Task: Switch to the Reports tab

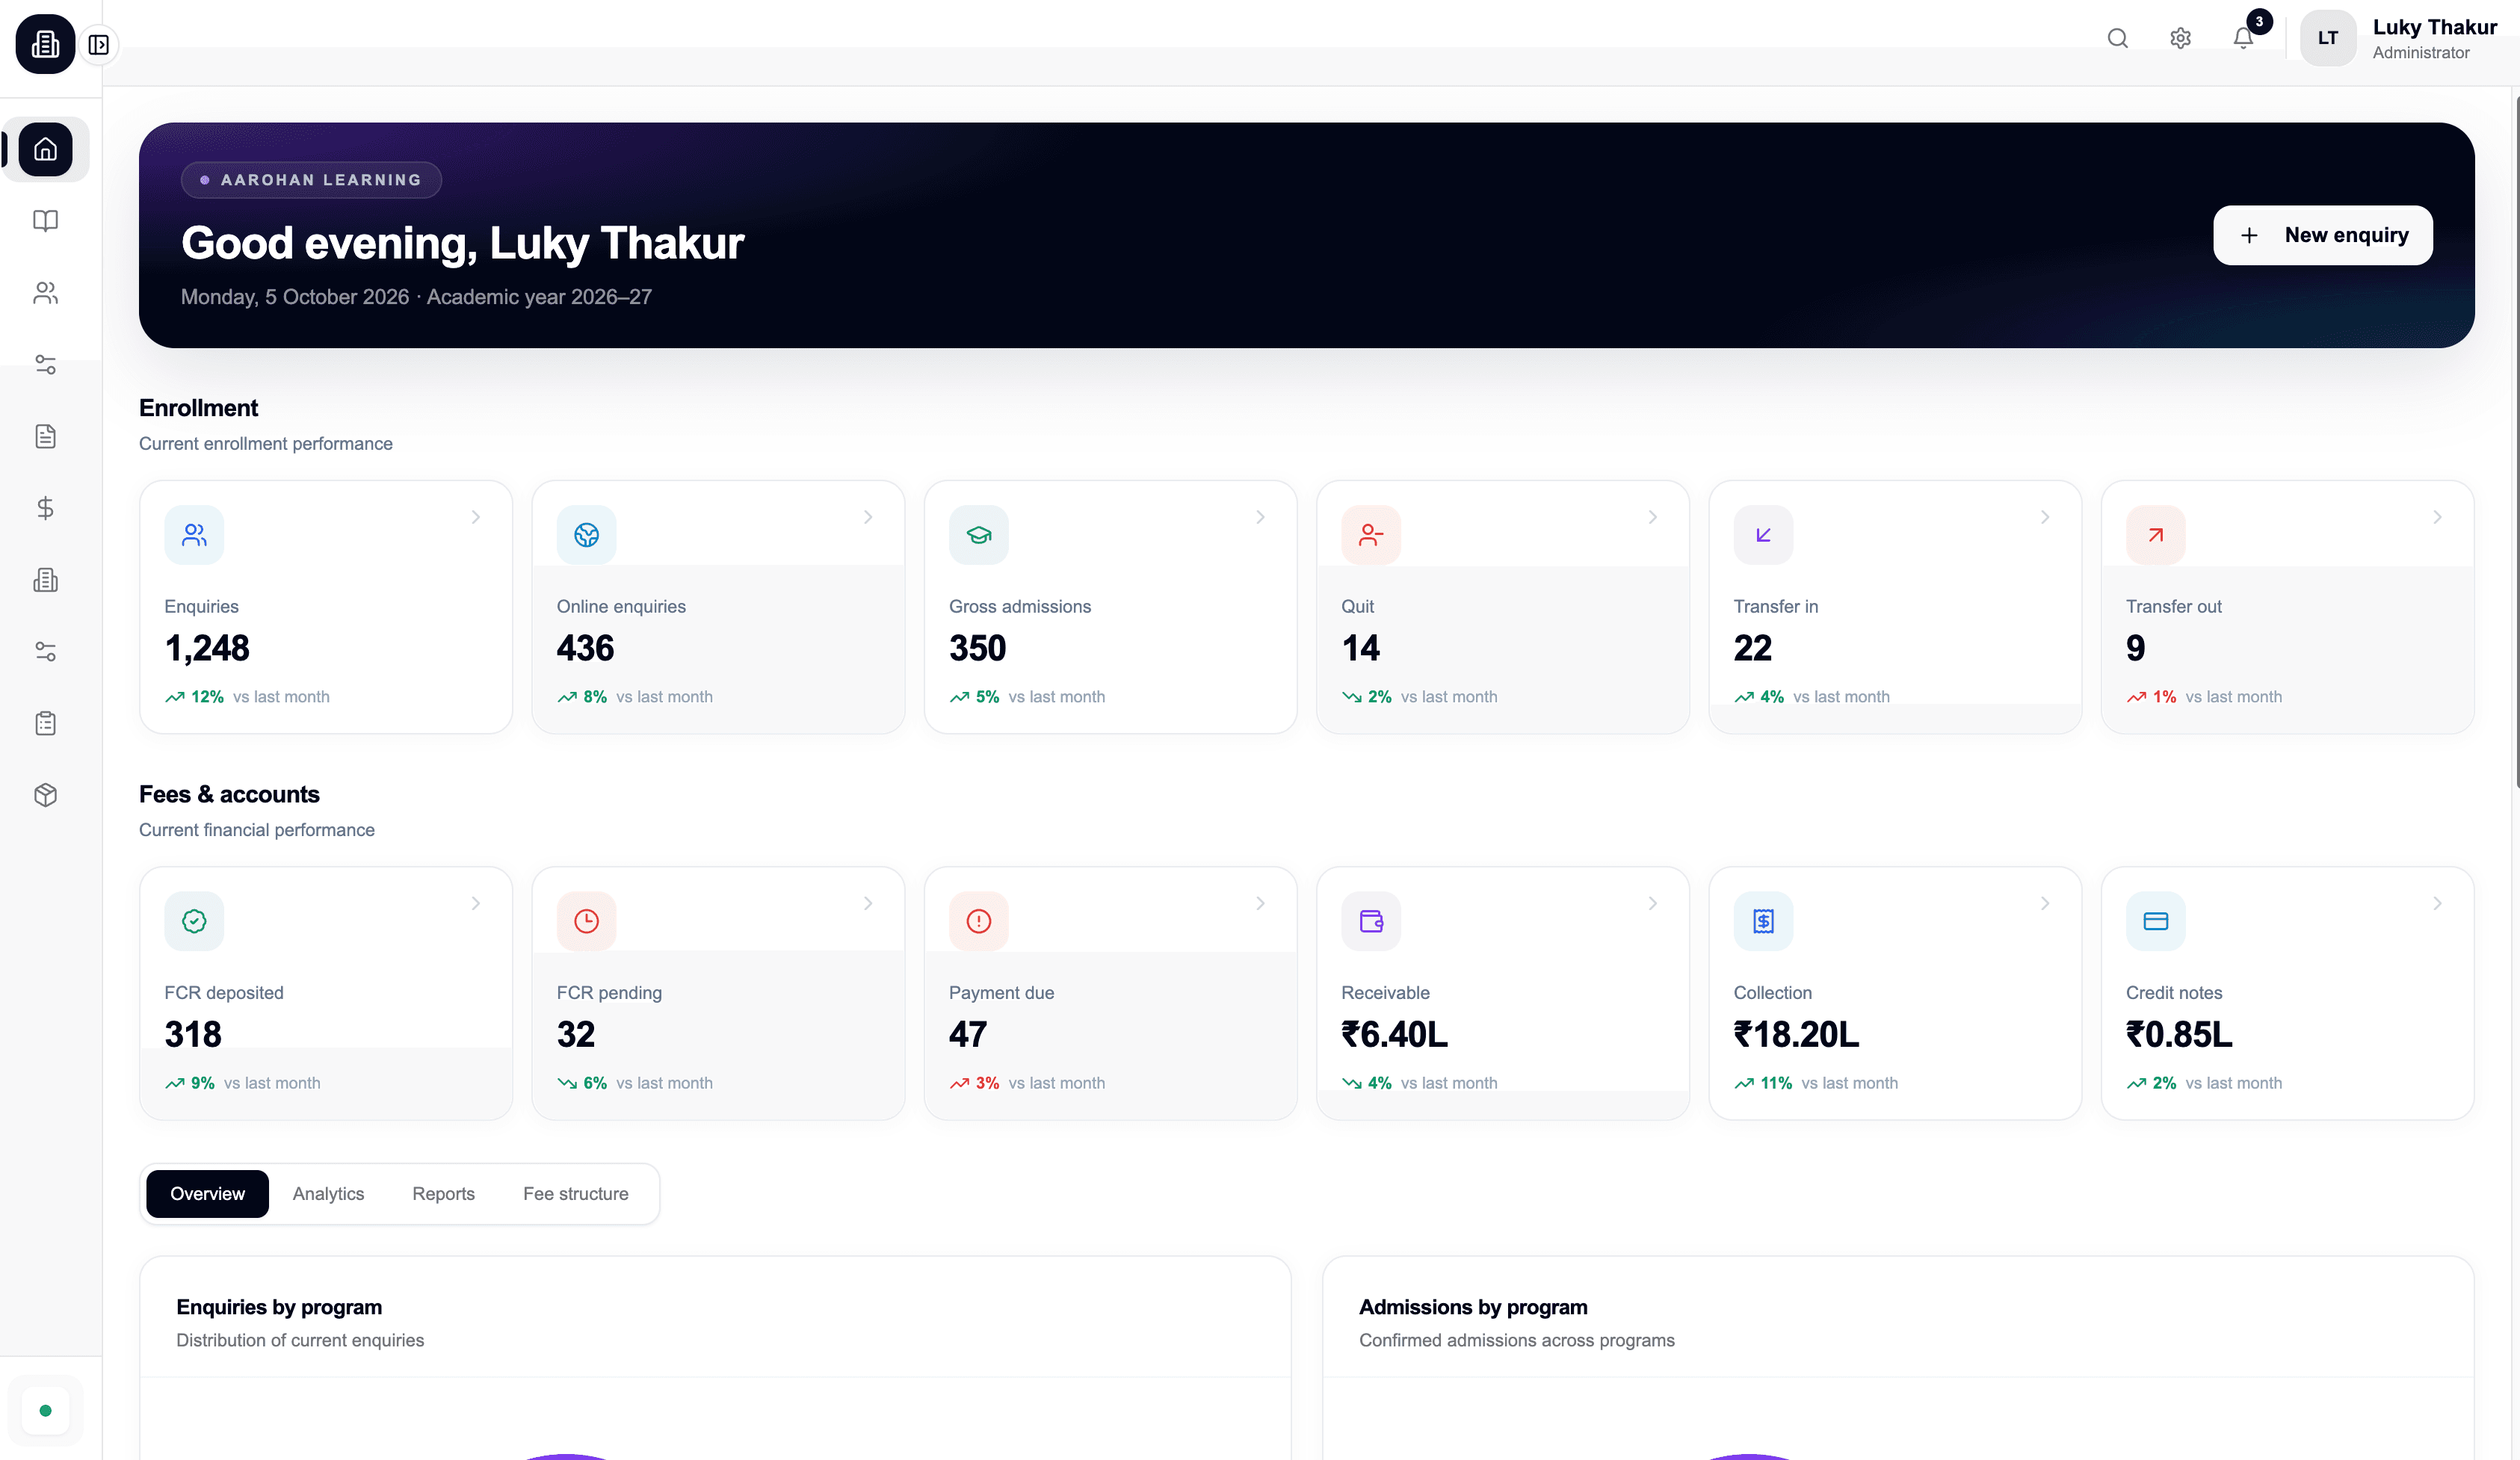Action: point(443,1193)
